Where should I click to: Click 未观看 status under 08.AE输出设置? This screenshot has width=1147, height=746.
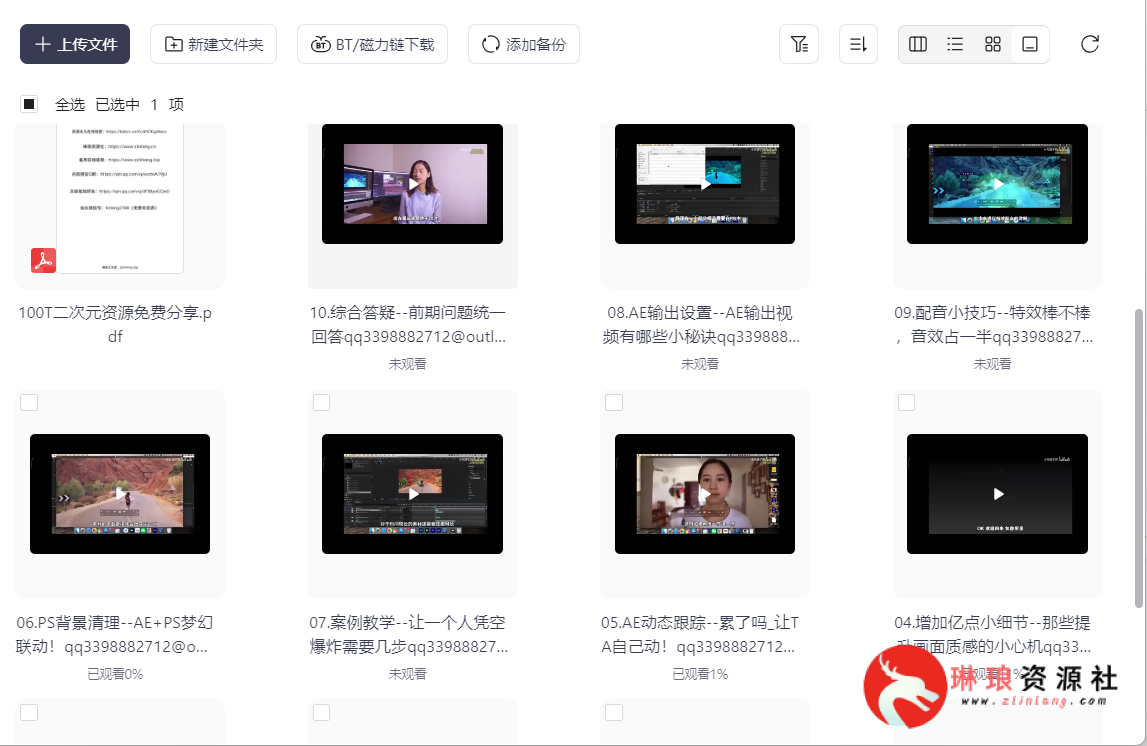tap(700, 363)
